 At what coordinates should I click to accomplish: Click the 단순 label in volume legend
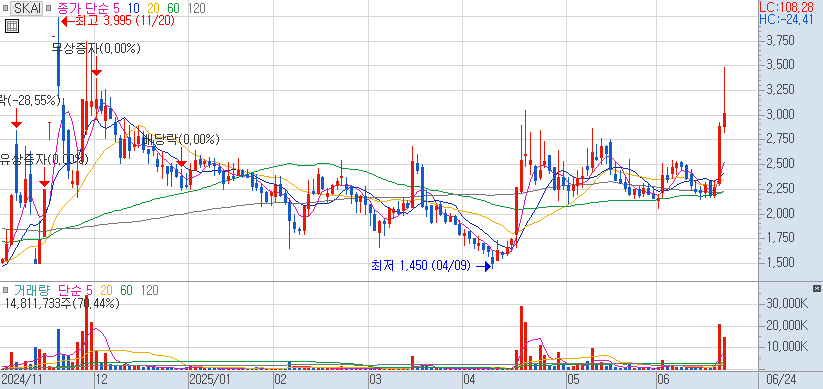click(69, 290)
